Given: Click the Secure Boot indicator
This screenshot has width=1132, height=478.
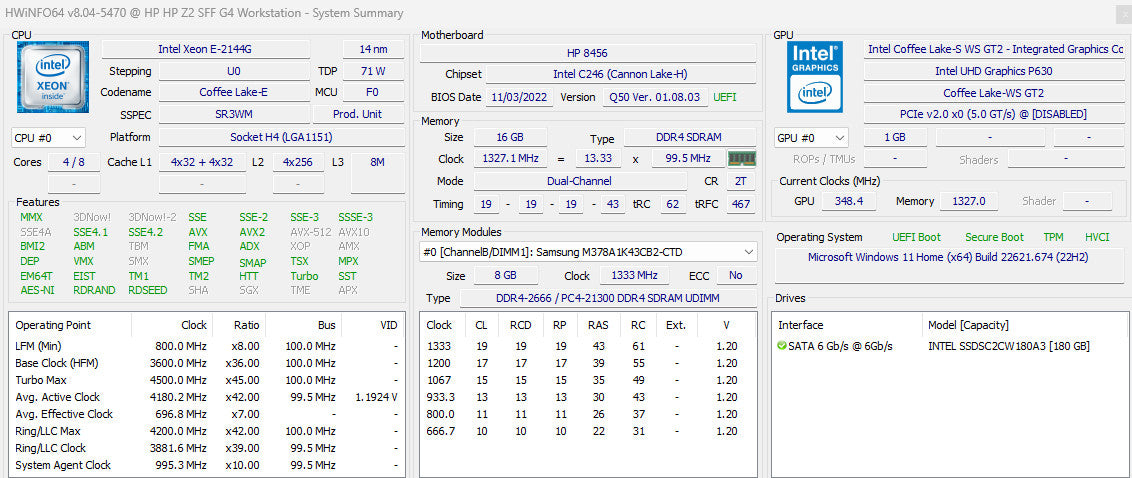Looking at the screenshot, I should 994,237.
